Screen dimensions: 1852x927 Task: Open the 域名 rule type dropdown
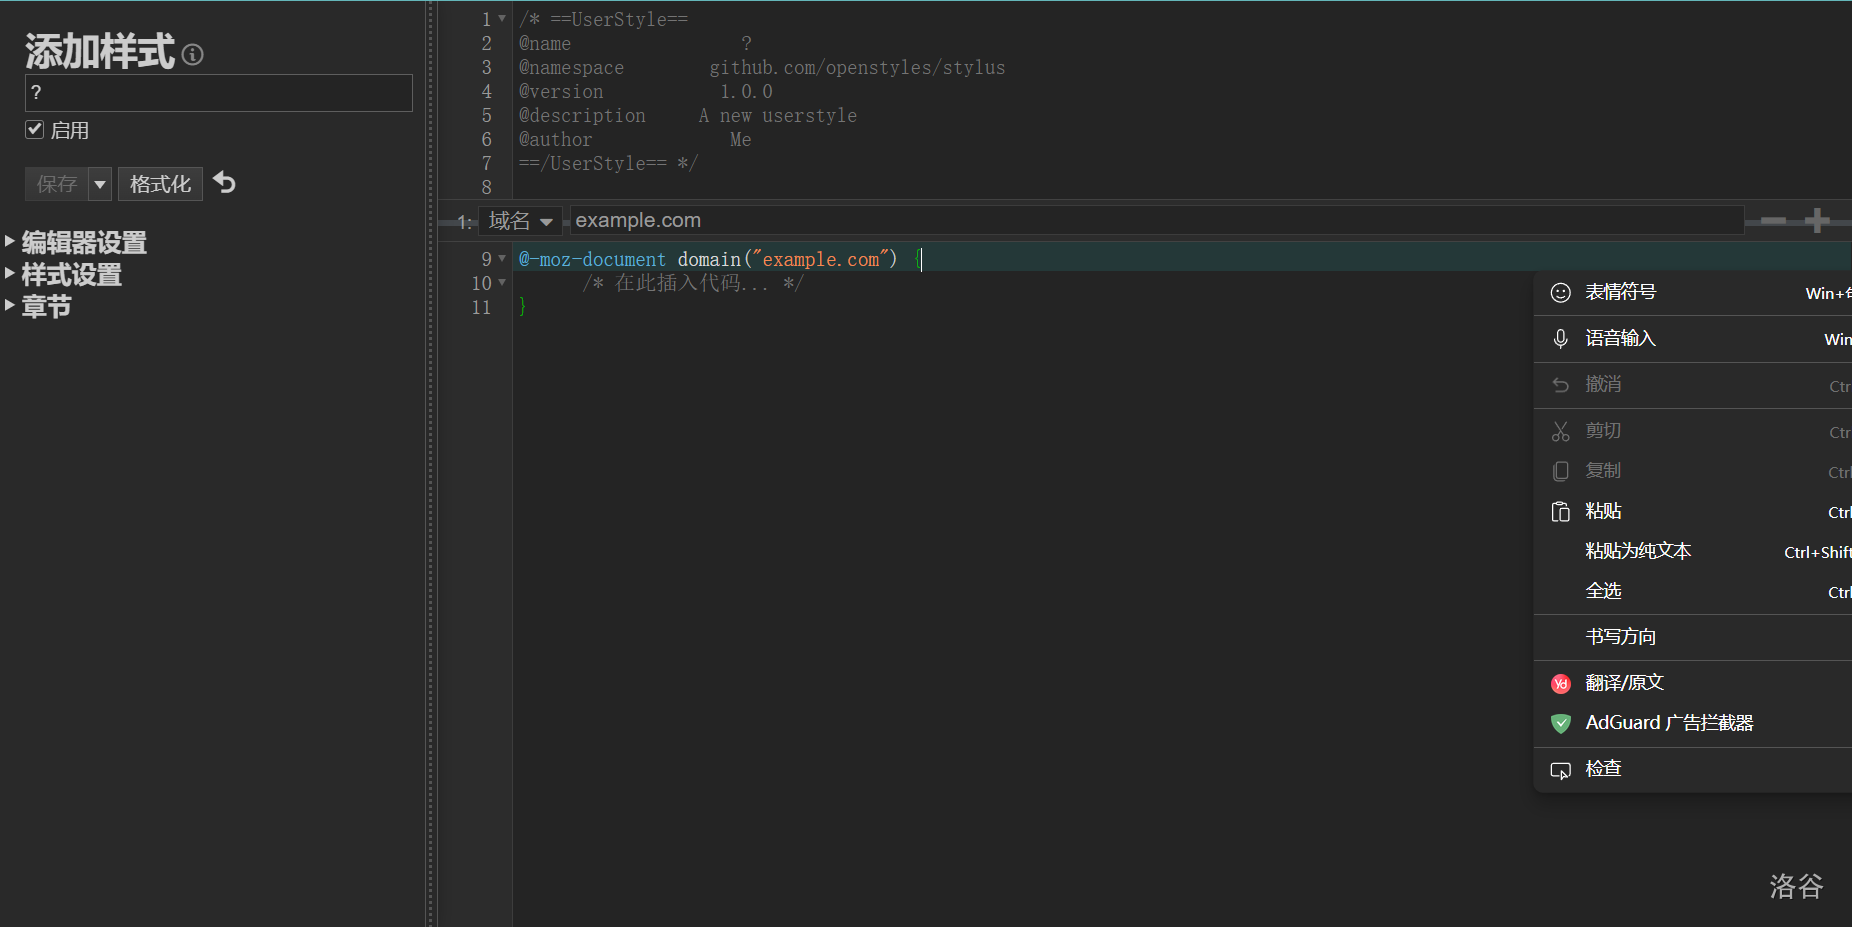(519, 221)
